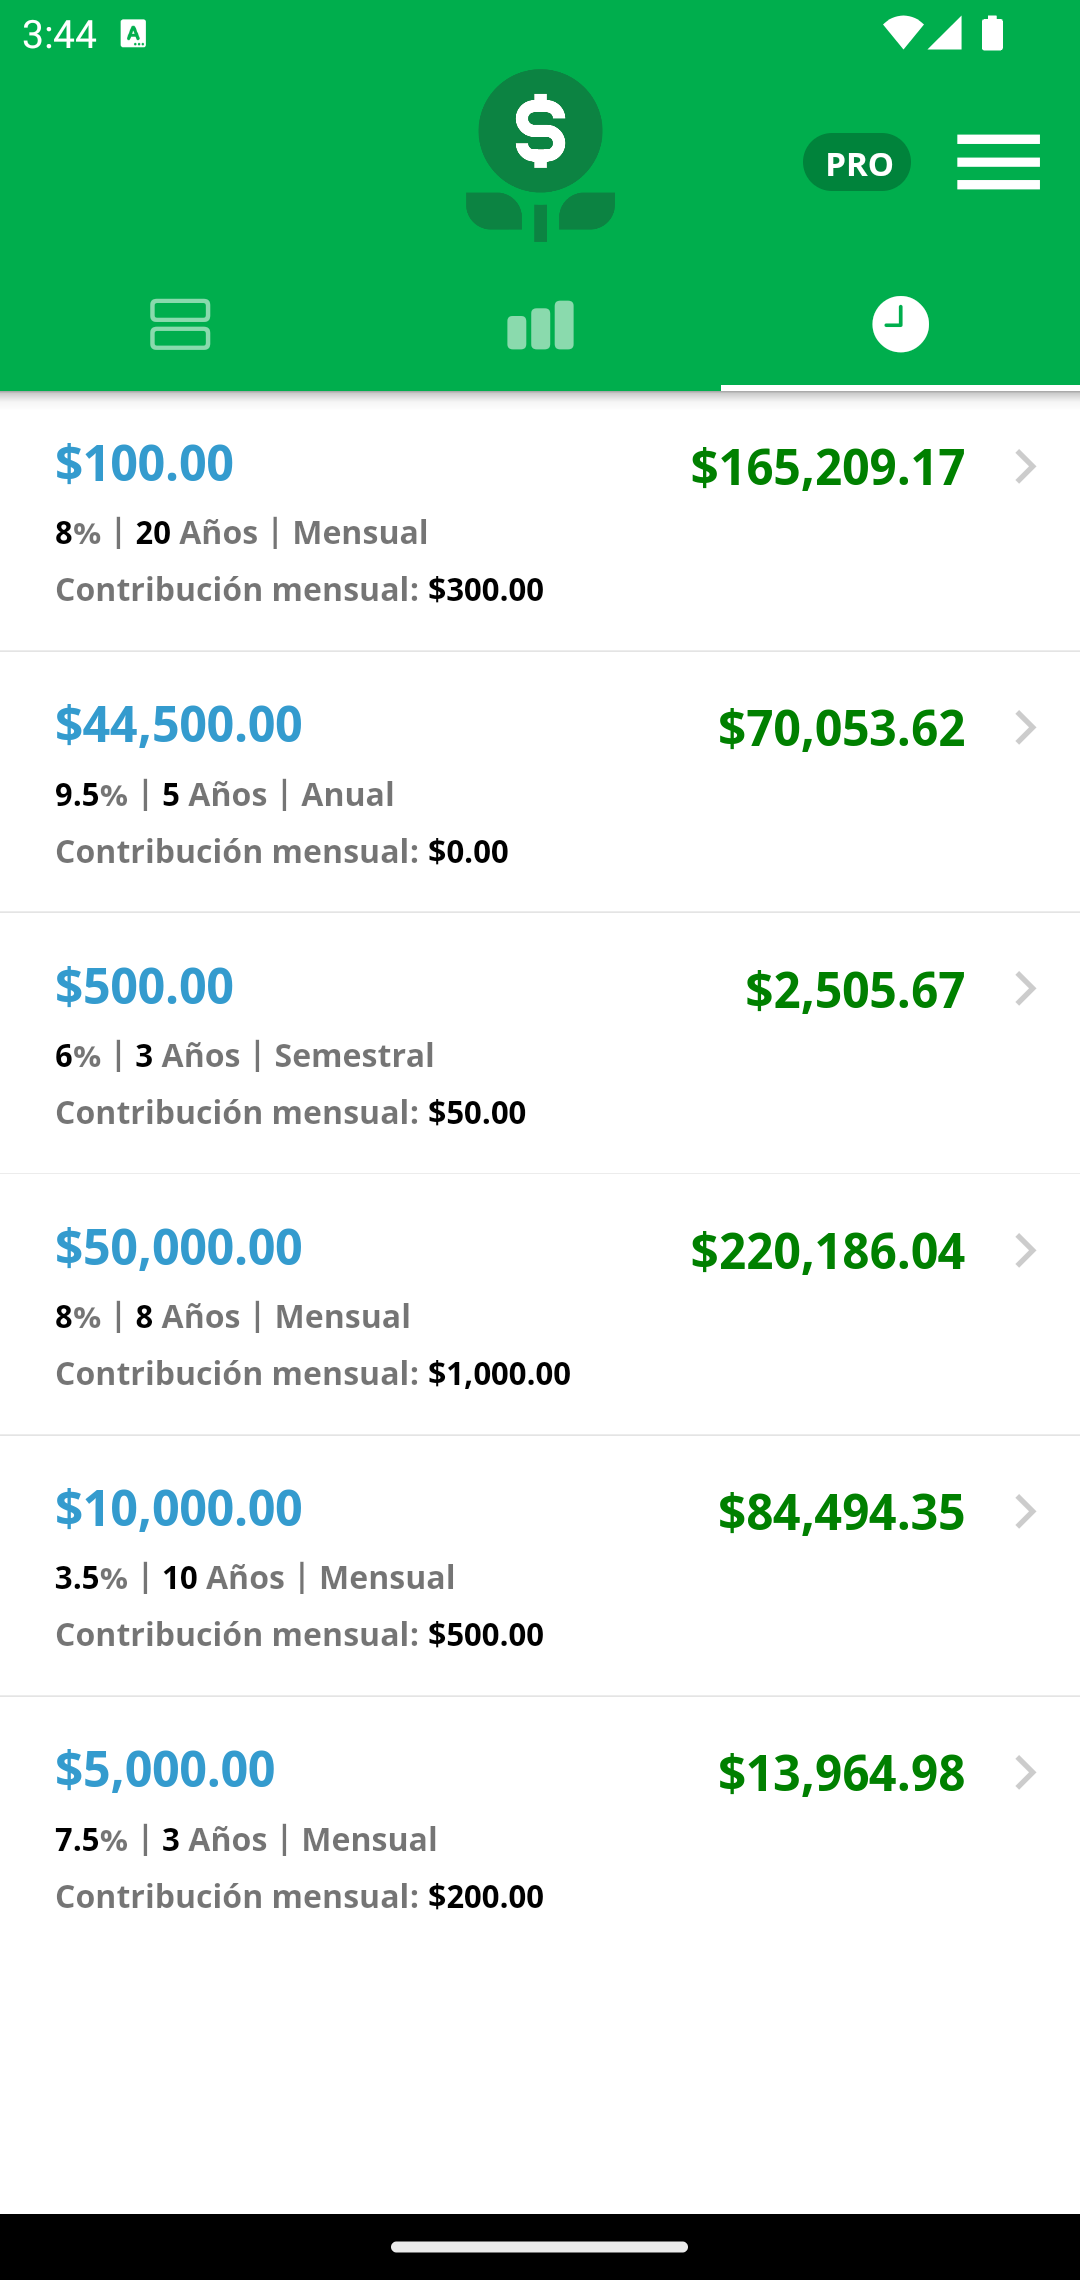The image size is (1080, 2280).
Task: Open the $100.00 initial investment entry
Action: click(540, 522)
